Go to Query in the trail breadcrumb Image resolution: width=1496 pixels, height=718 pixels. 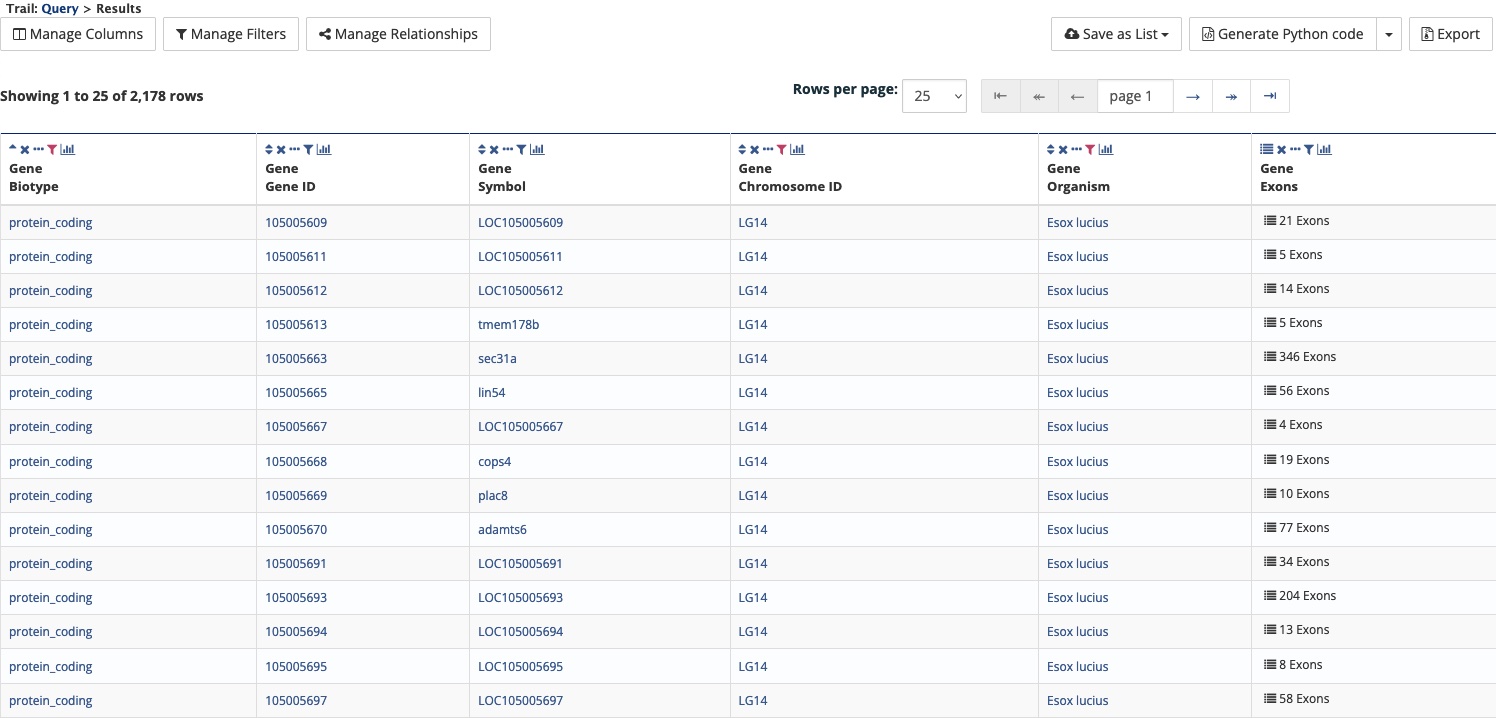60,8
